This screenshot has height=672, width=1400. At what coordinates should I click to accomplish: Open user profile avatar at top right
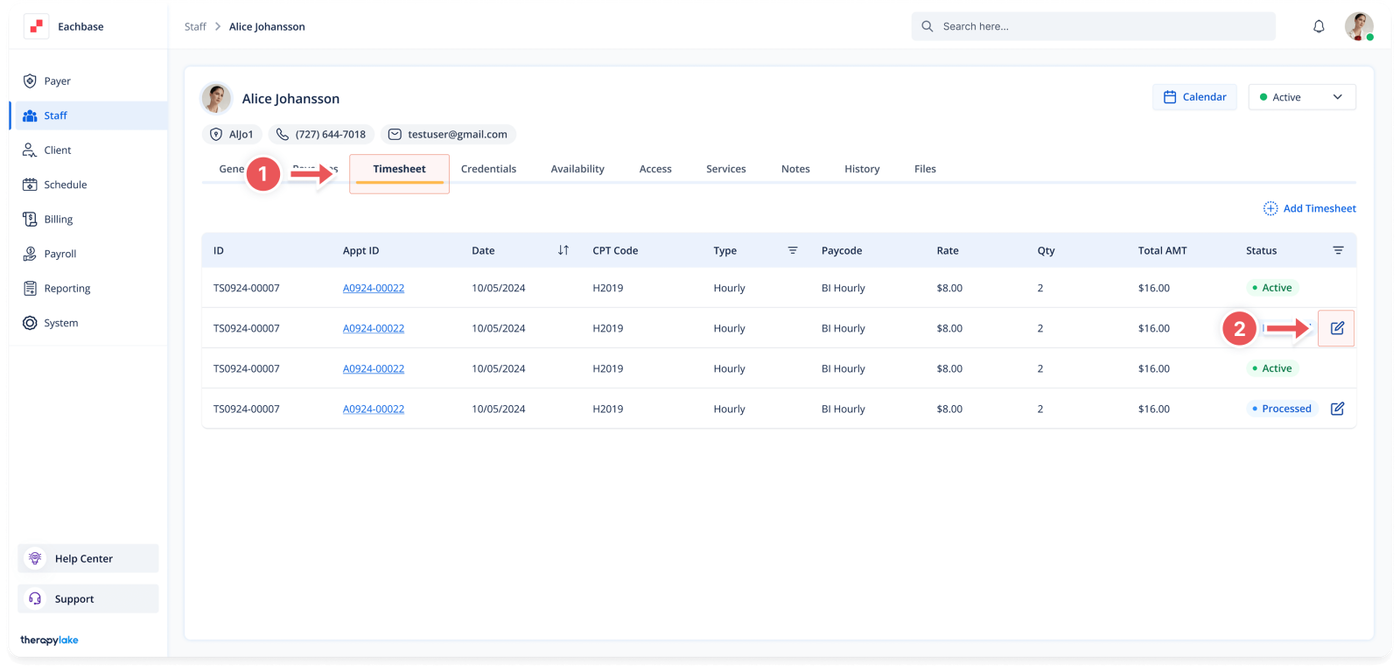1358,27
